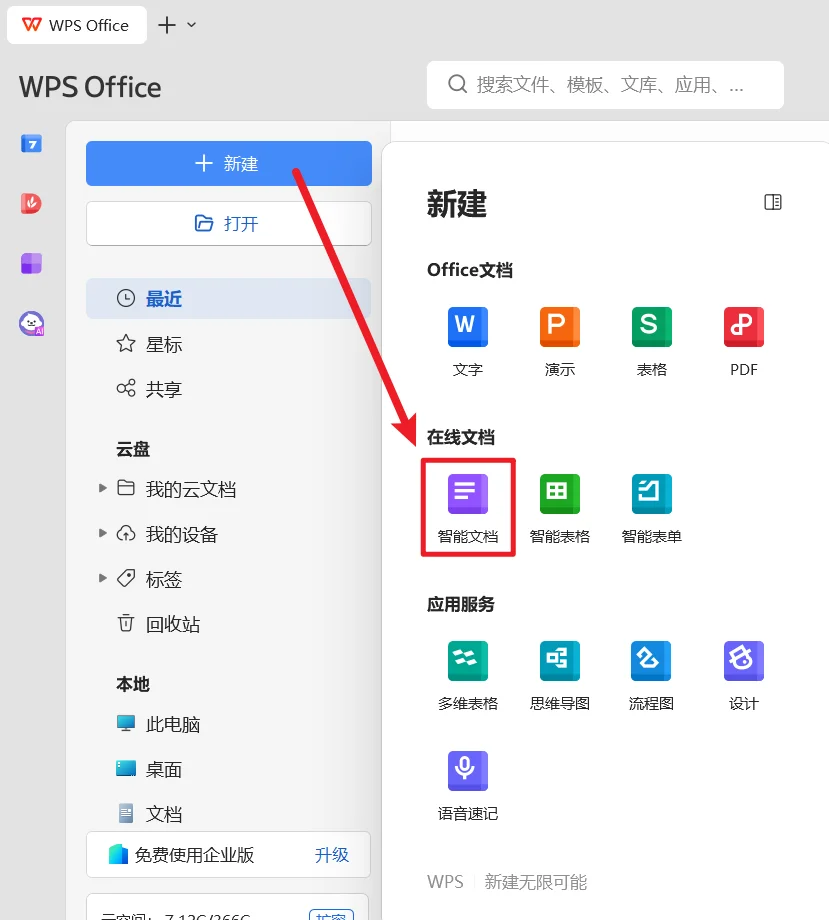The width and height of the screenshot is (829, 920).
Task: Open the dropdown arrow next to the plus tab
Action: point(191,25)
